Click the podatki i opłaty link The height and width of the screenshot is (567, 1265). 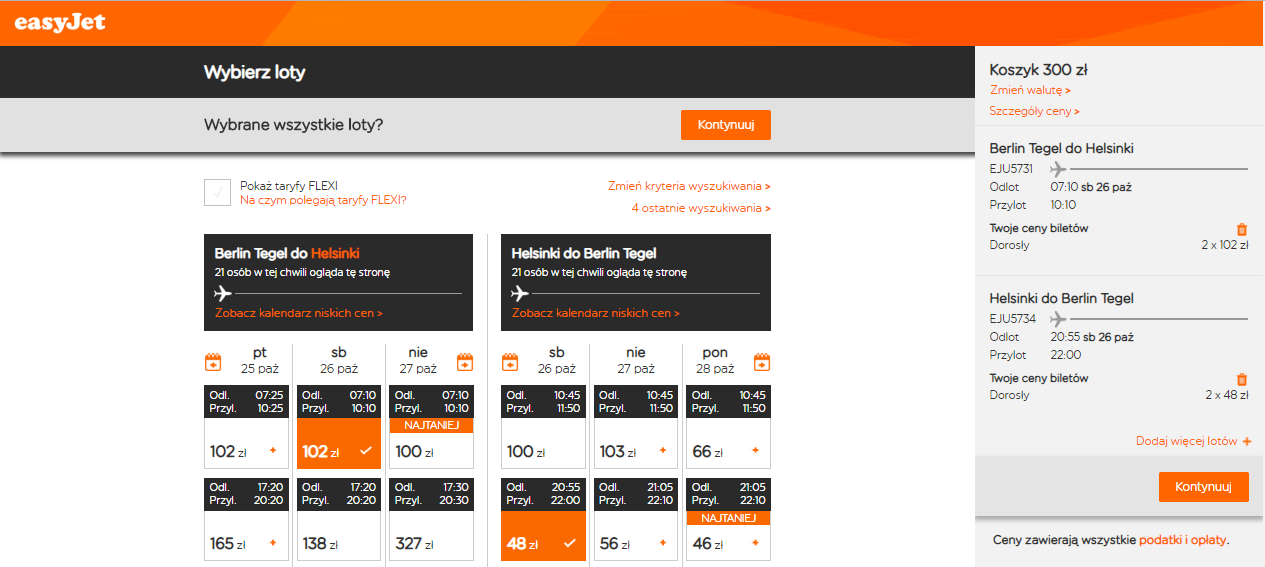click(1182, 540)
